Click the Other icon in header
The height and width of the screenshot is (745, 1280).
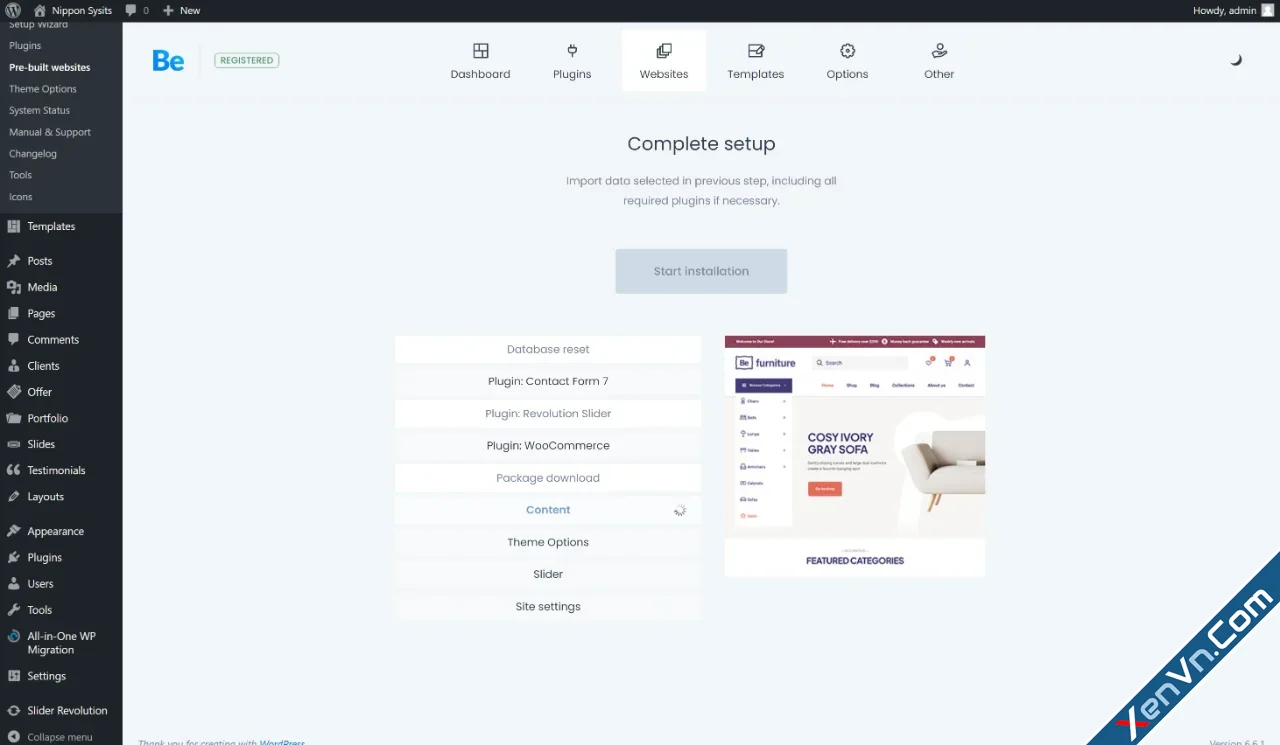(x=939, y=51)
